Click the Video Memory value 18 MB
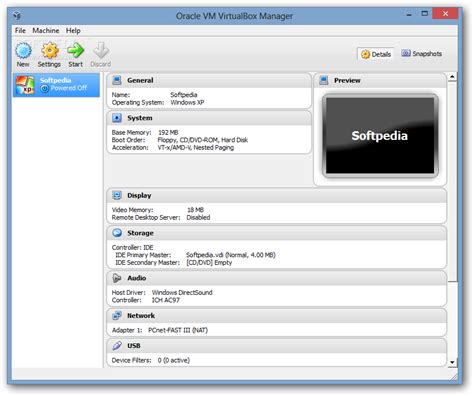Screen dimensions: 474x396 click(x=195, y=210)
